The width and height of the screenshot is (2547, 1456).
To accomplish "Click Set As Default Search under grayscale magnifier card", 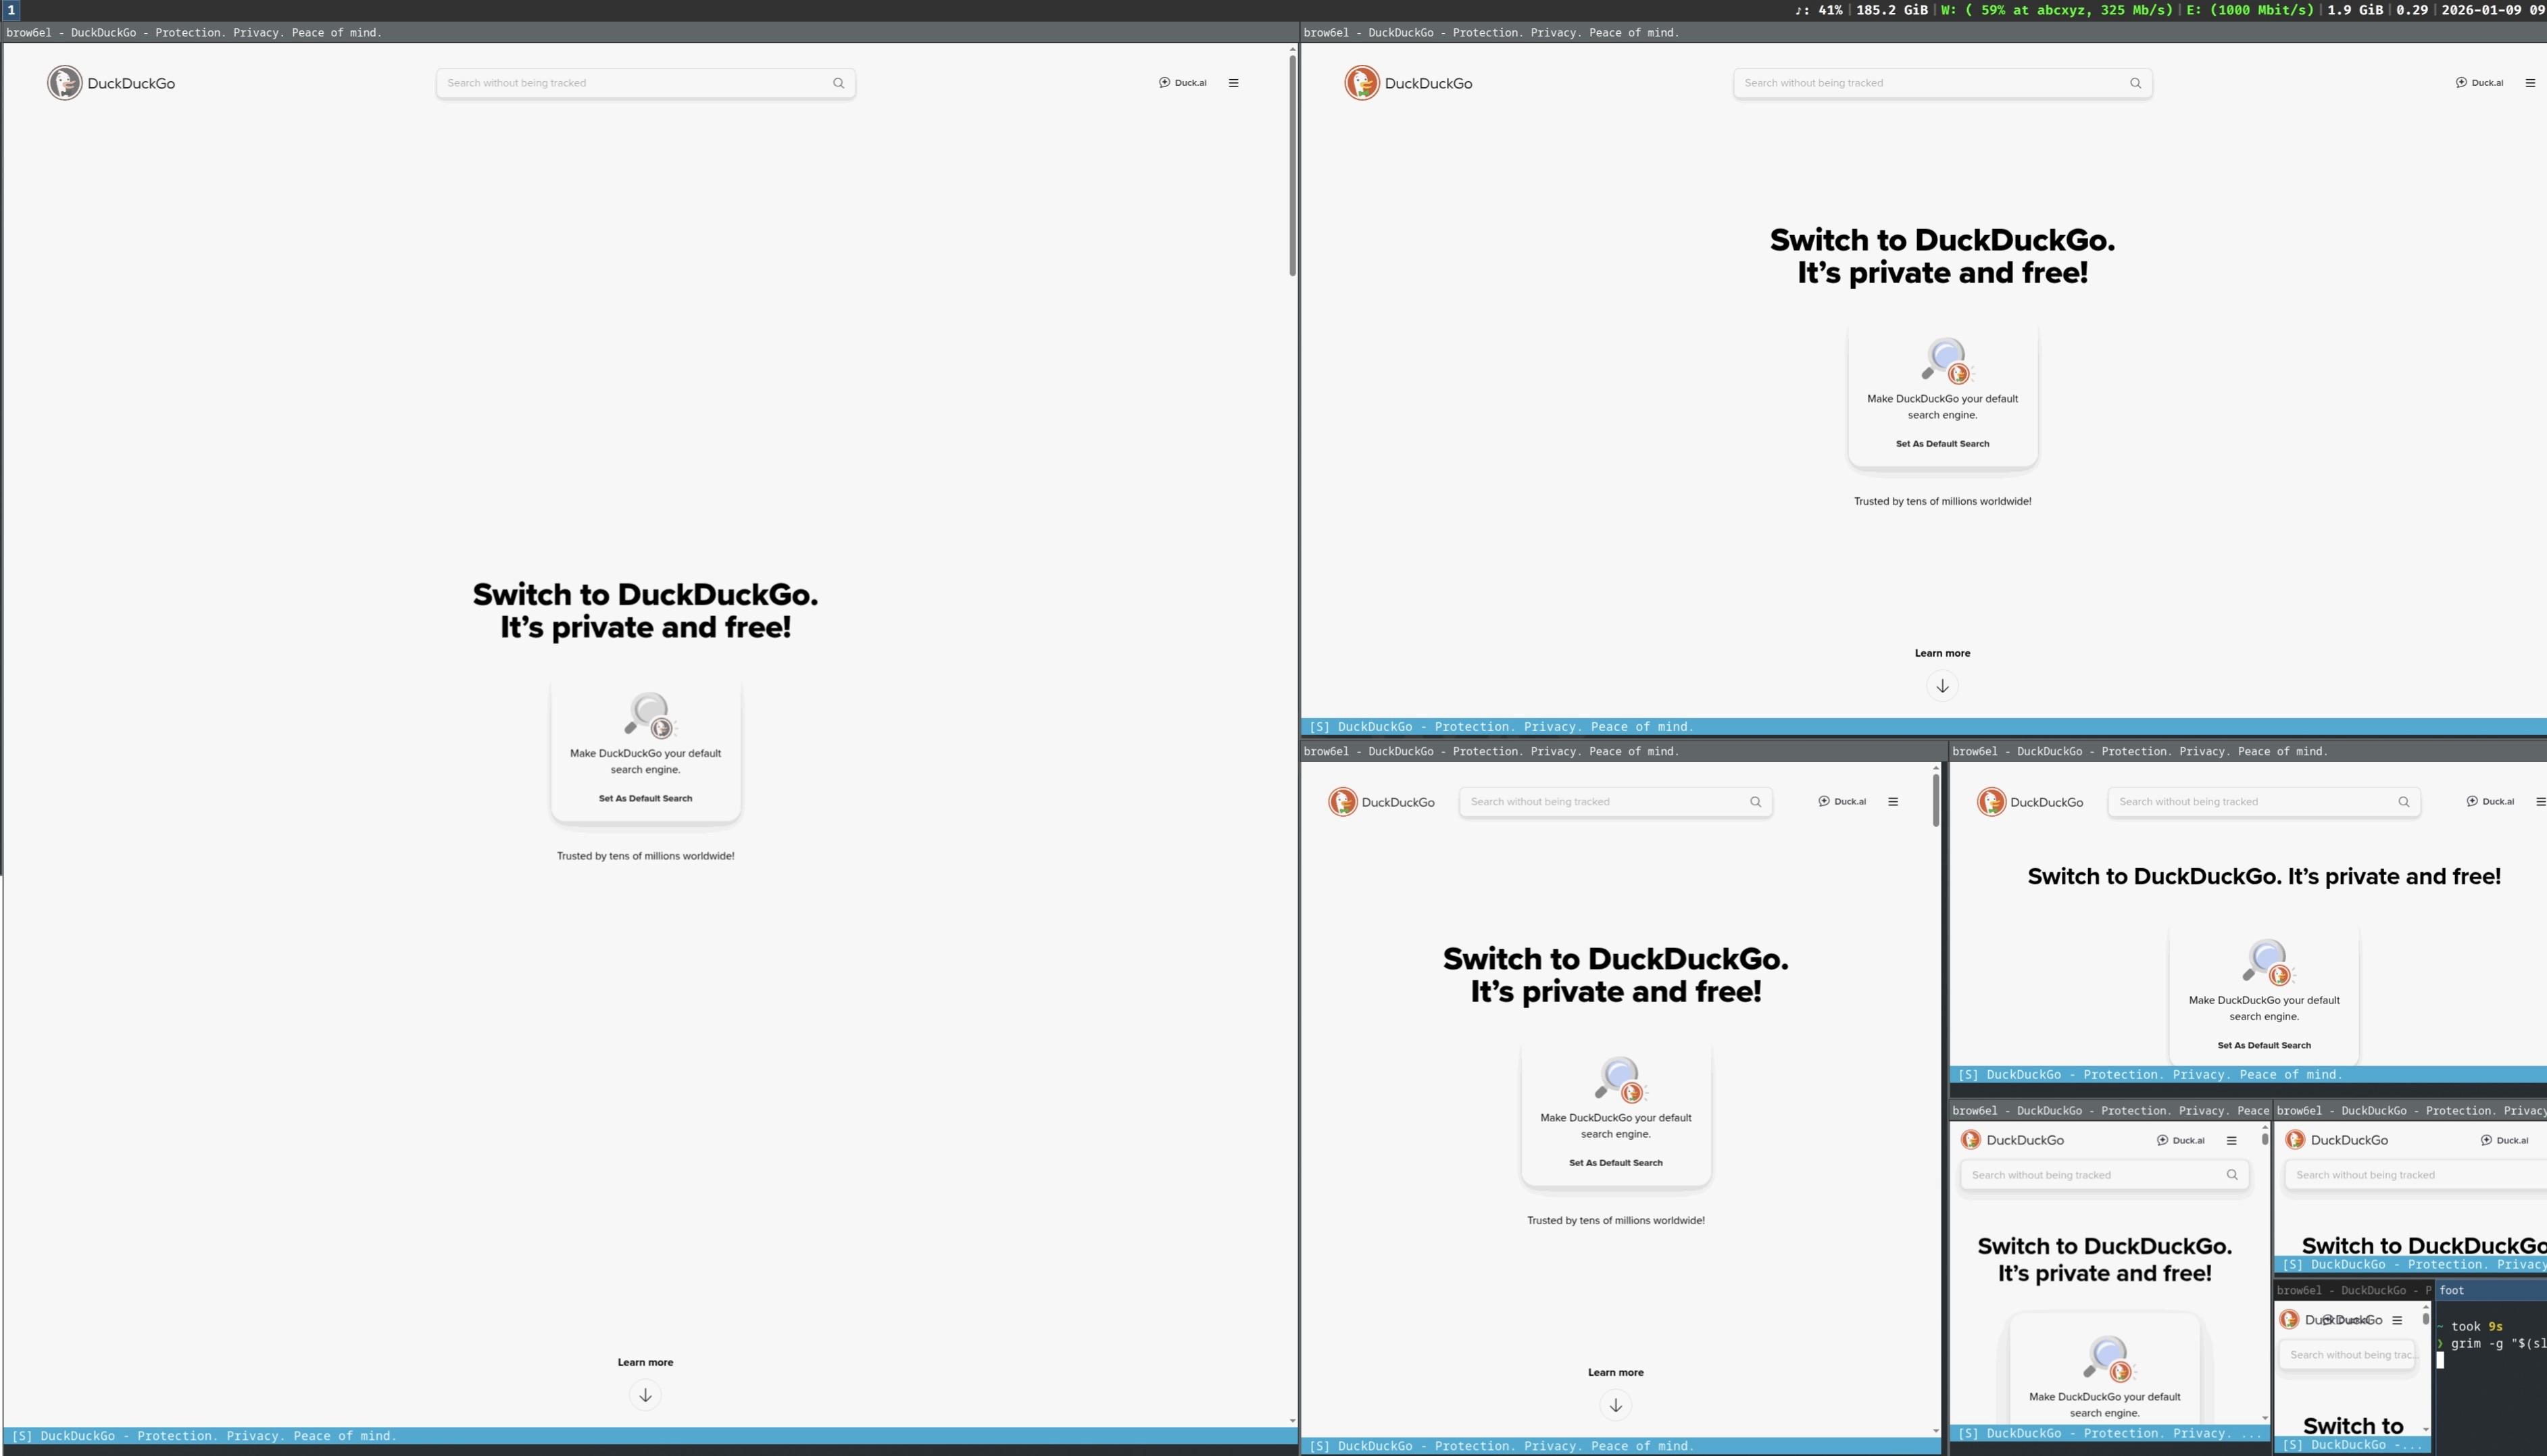I will (645, 798).
